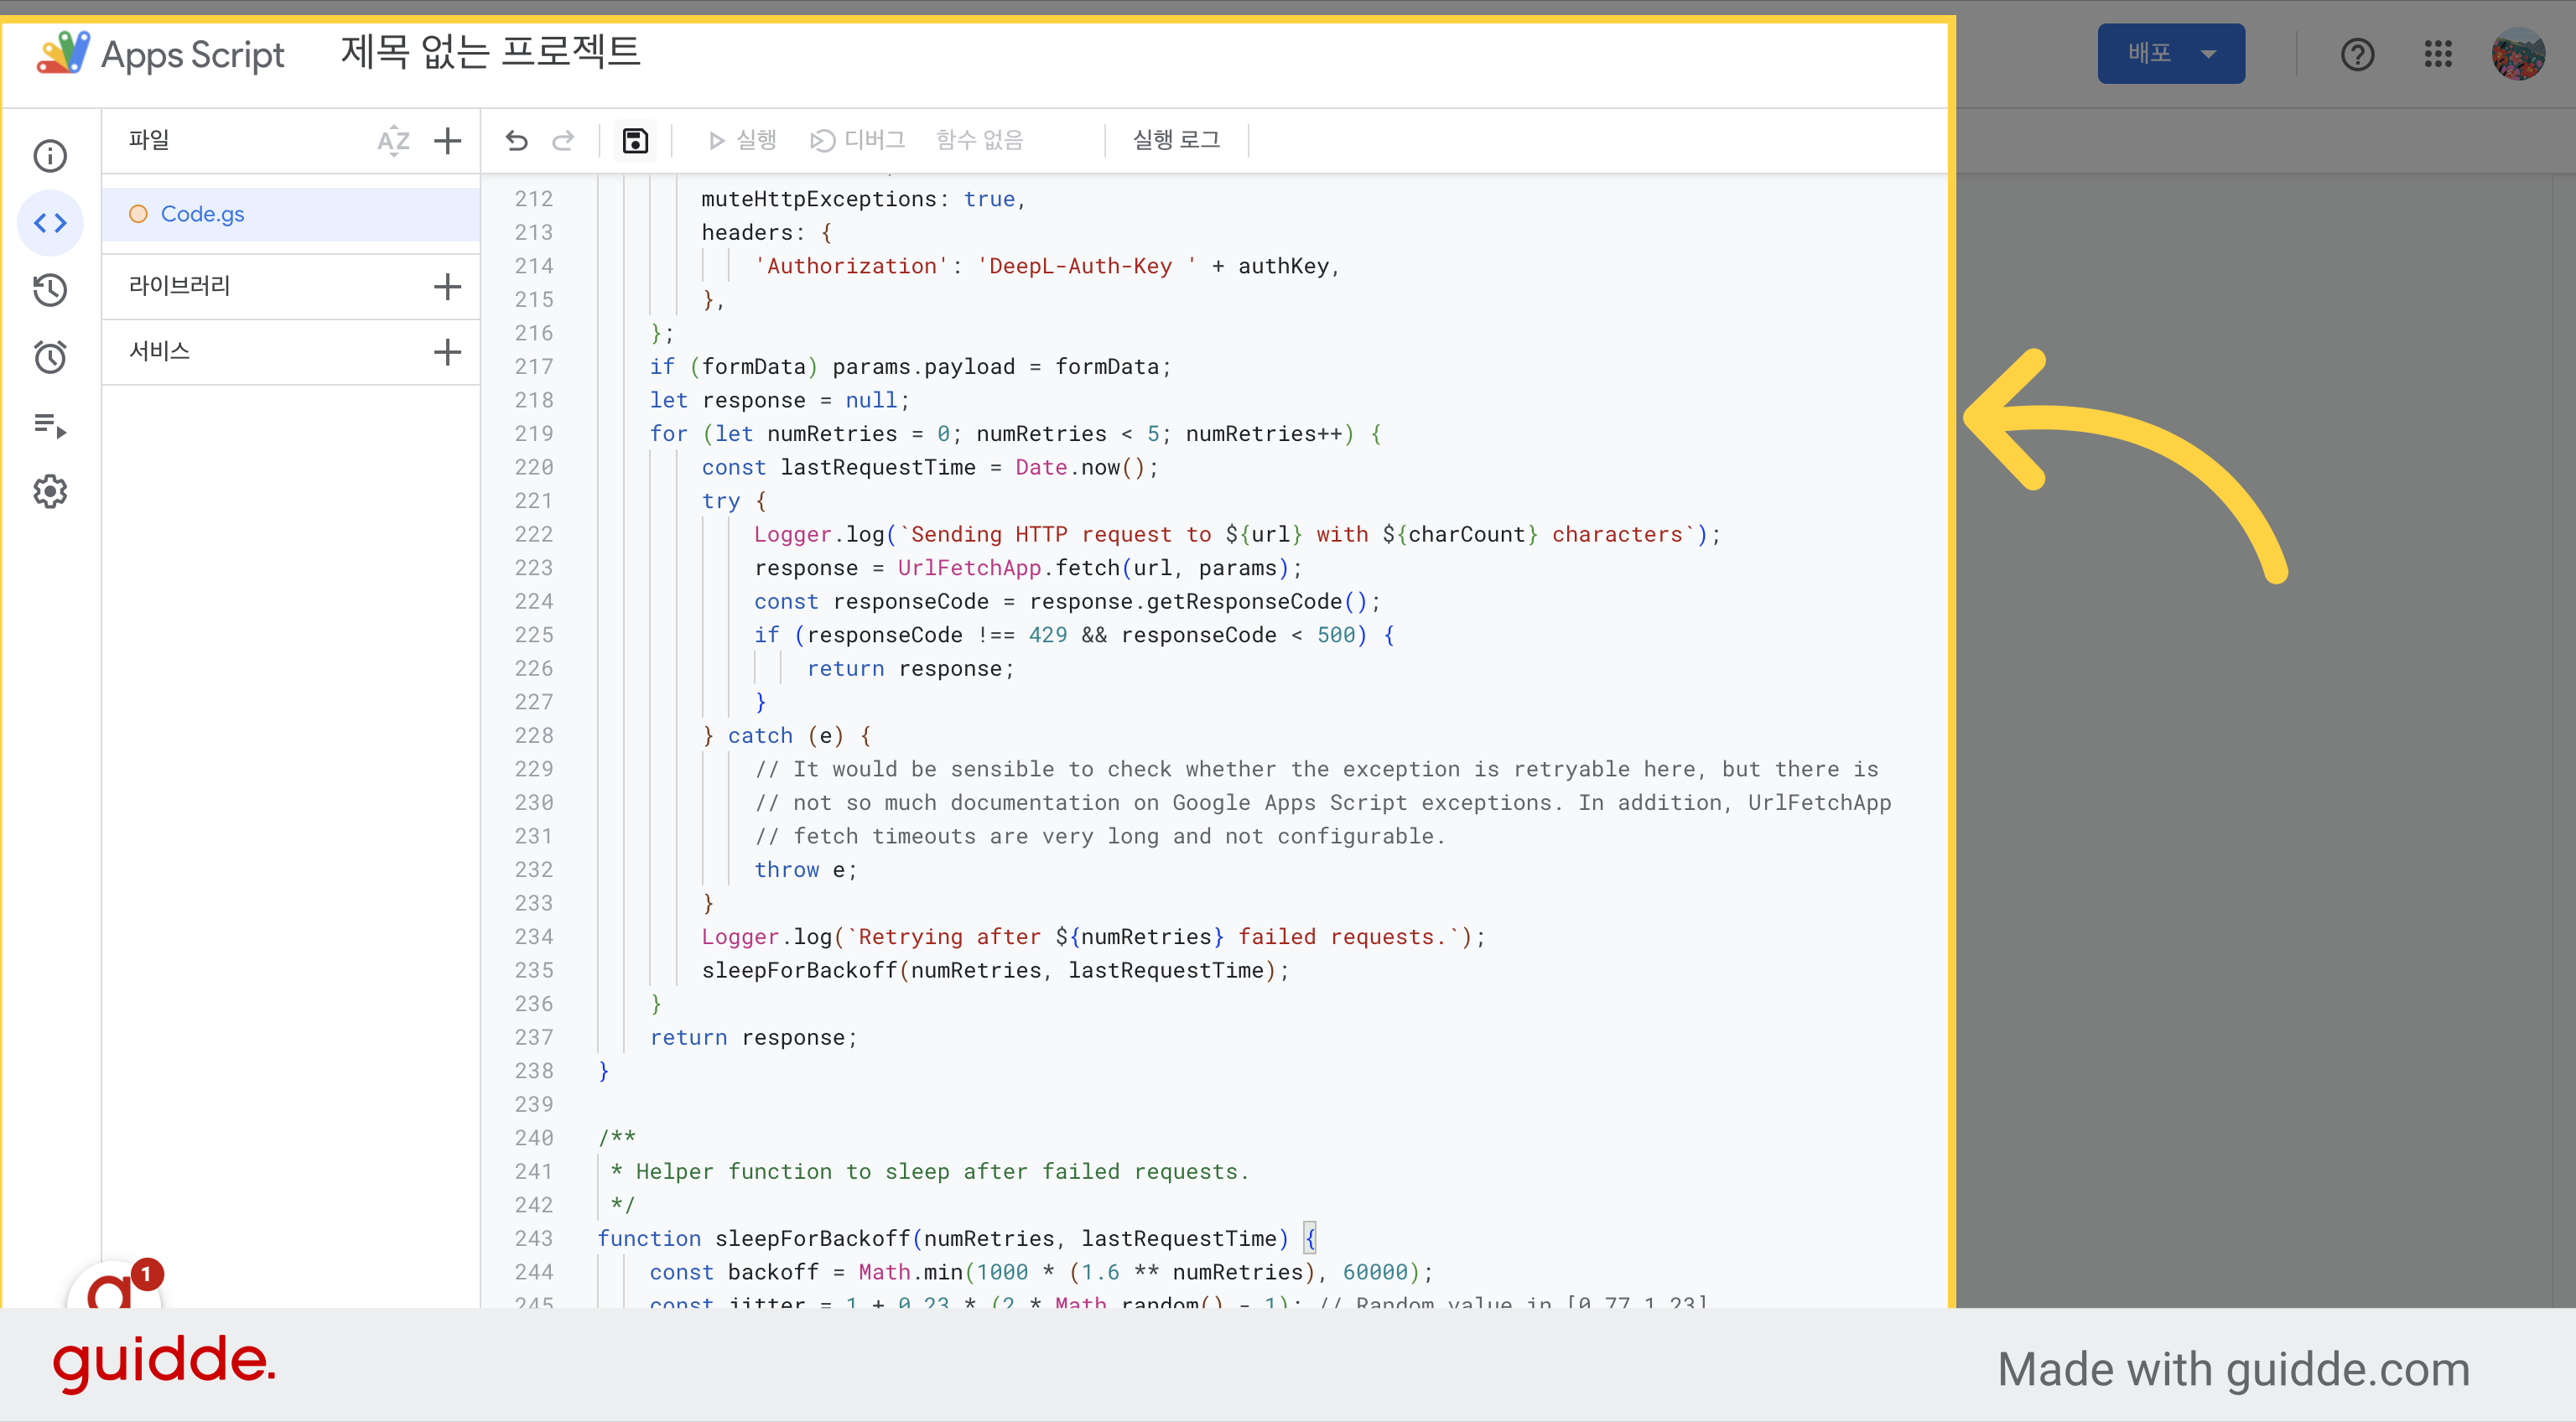Open the Google account avatar
The height and width of the screenshot is (1422, 2576).
(2518, 54)
